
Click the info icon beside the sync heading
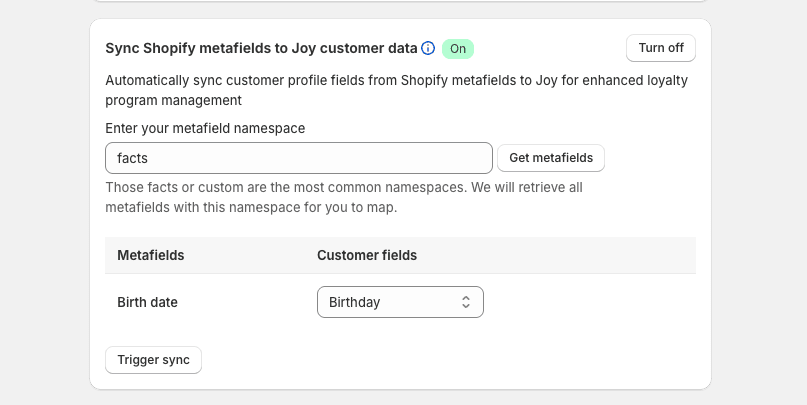(428, 48)
